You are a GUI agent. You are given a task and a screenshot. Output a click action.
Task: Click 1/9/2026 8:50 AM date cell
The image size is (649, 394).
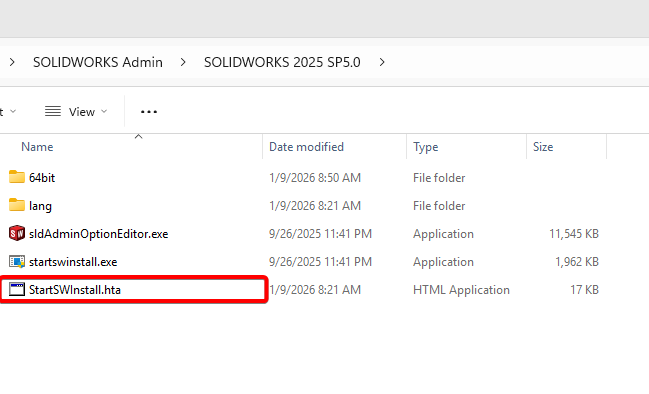315,178
